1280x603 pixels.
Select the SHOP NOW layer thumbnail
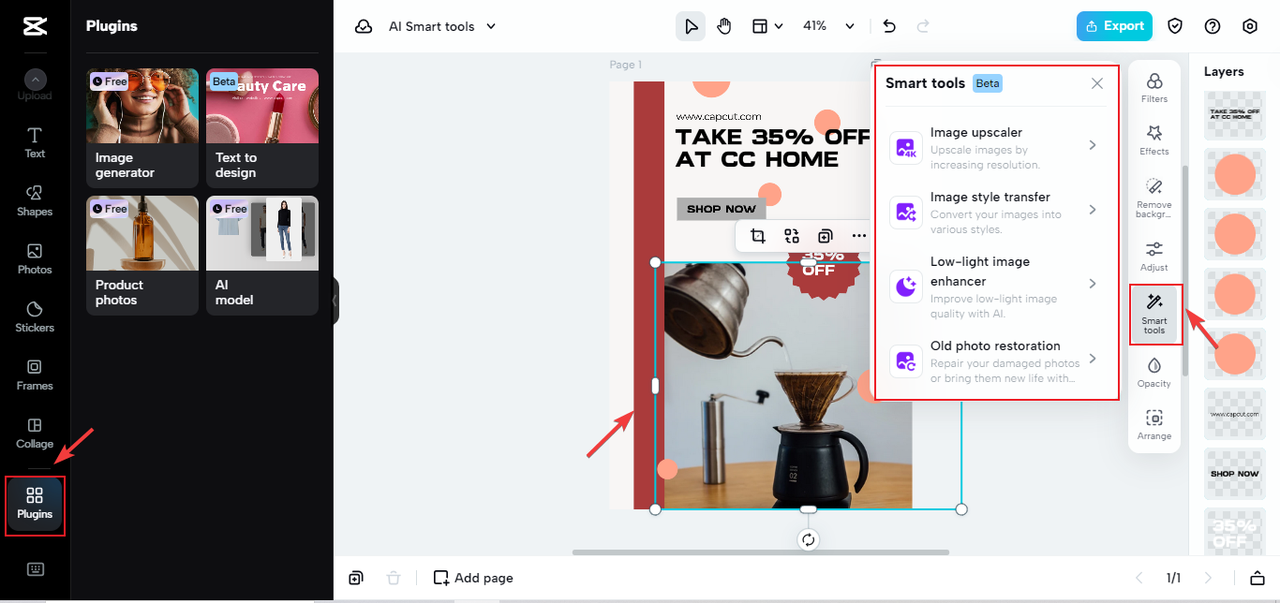click(x=1234, y=474)
